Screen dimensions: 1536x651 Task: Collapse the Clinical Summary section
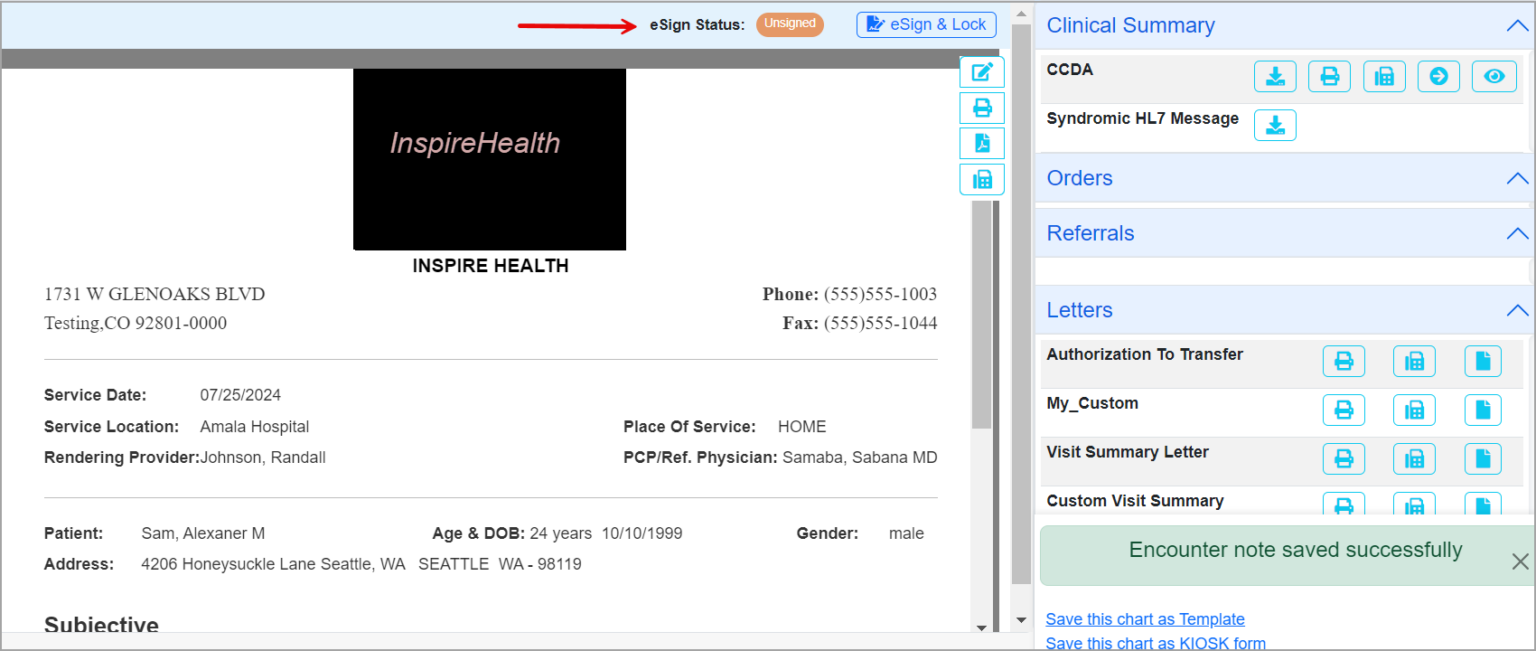click(1517, 25)
